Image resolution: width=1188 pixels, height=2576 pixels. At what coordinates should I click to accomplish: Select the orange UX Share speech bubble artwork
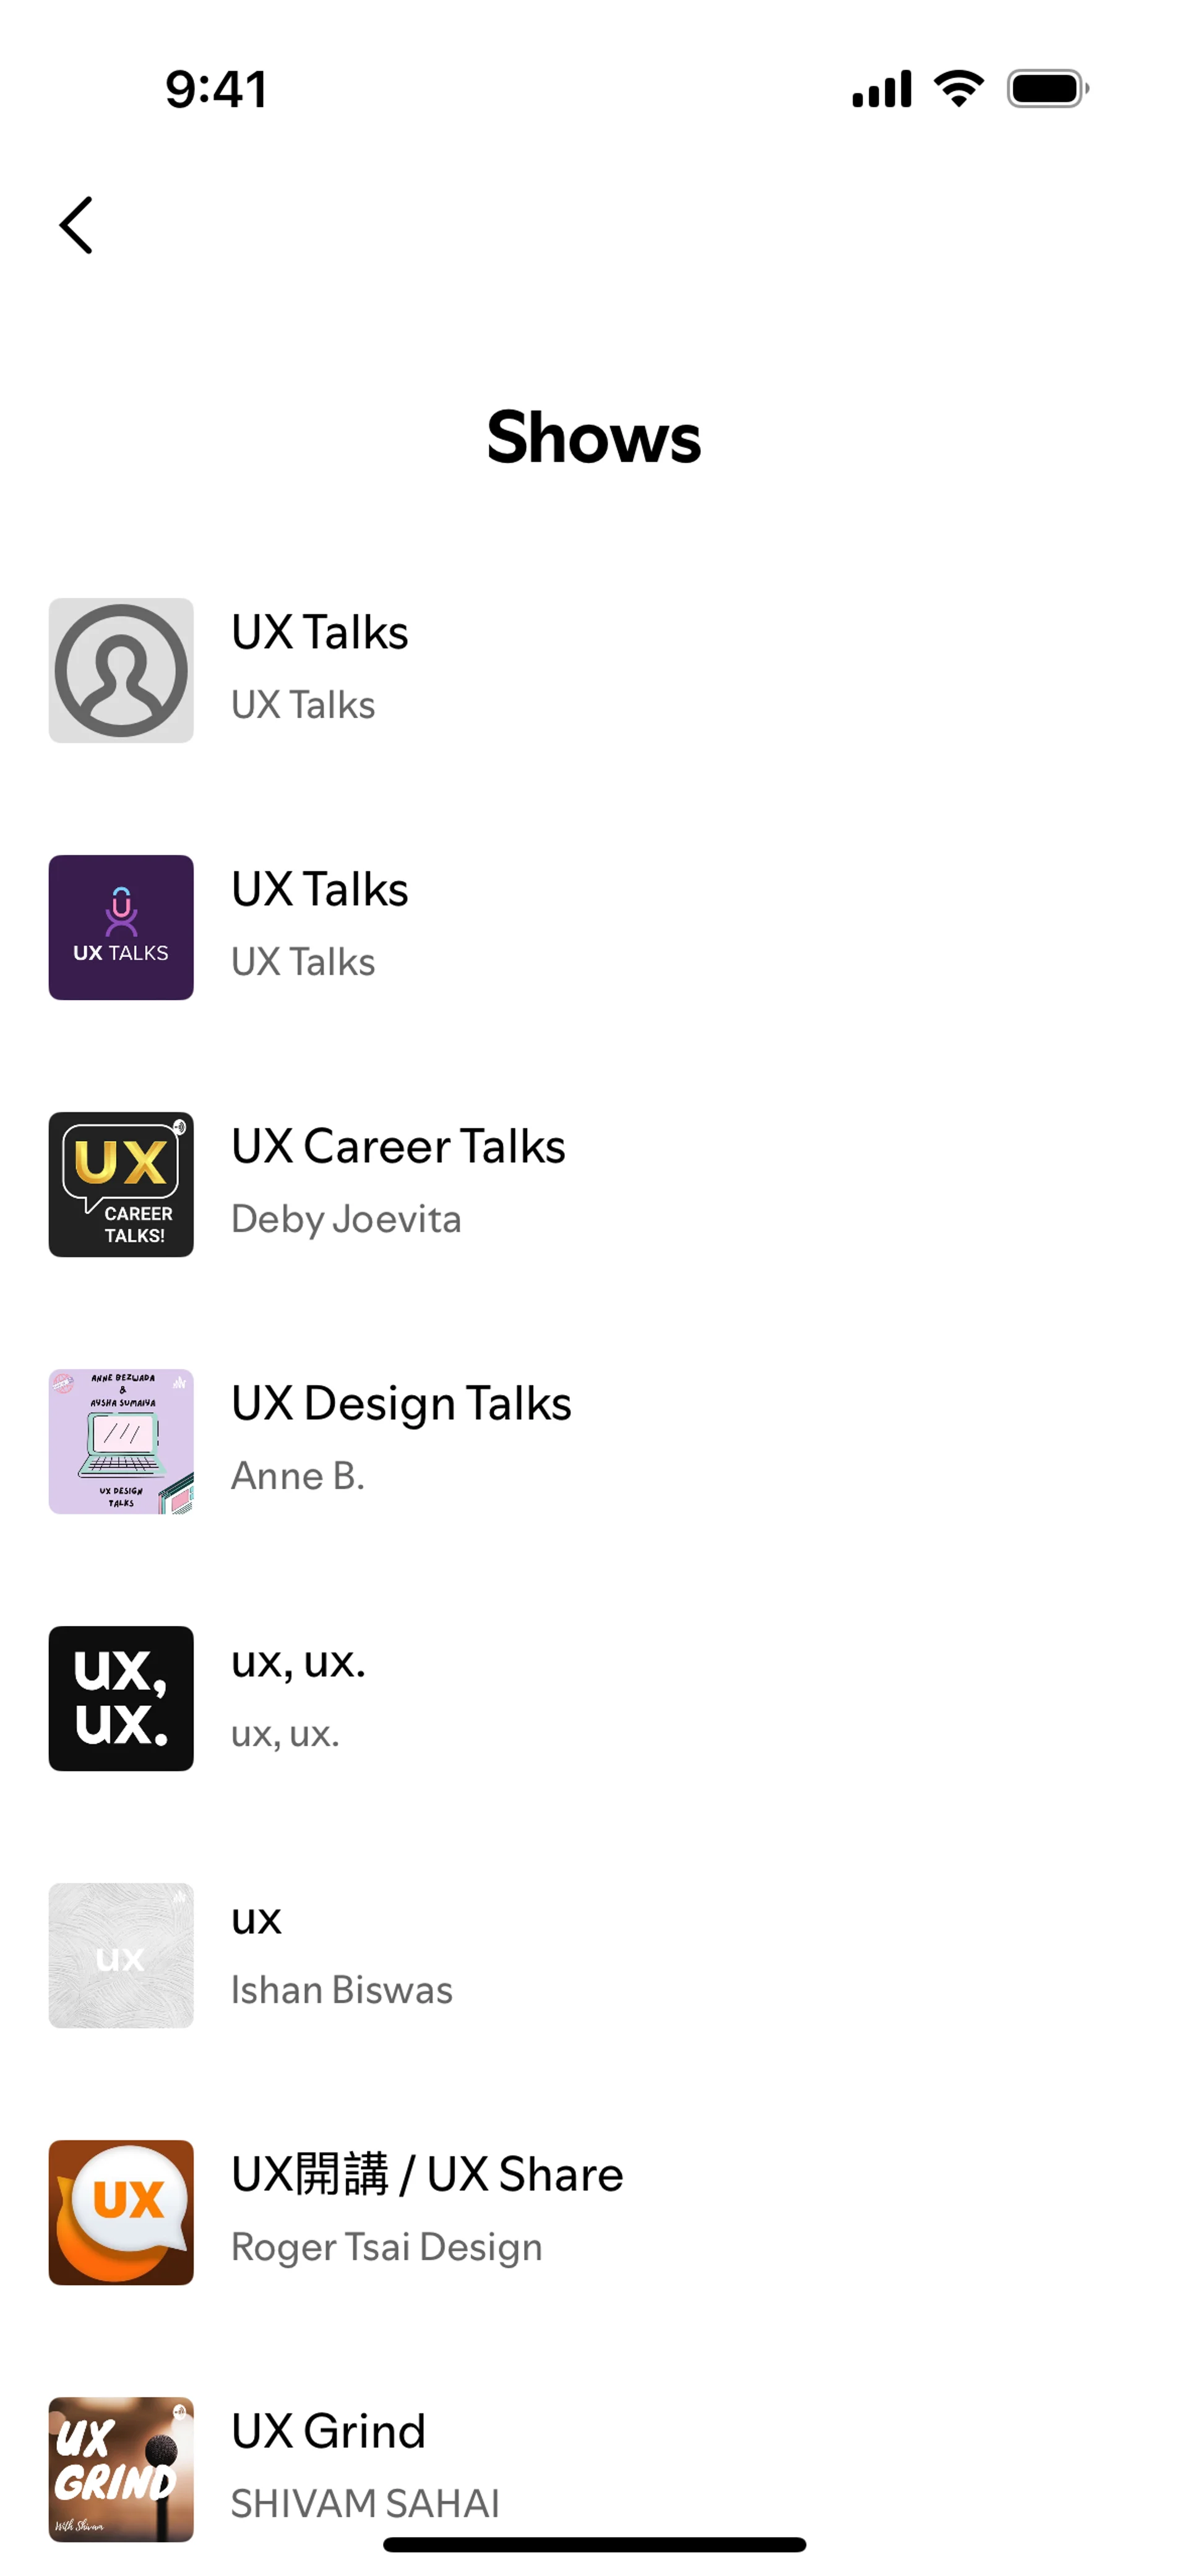[x=121, y=2212]
